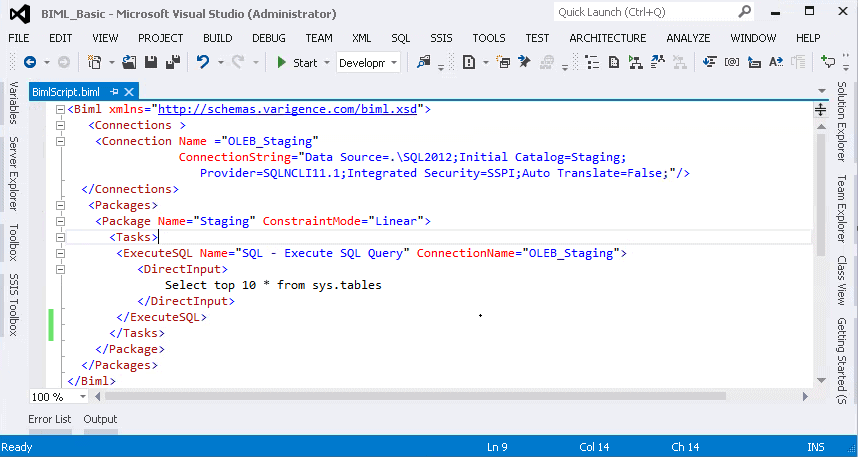Viewport: 858px width, 457px height.
Task: Click the Open File folder icon
Action: 129,62
